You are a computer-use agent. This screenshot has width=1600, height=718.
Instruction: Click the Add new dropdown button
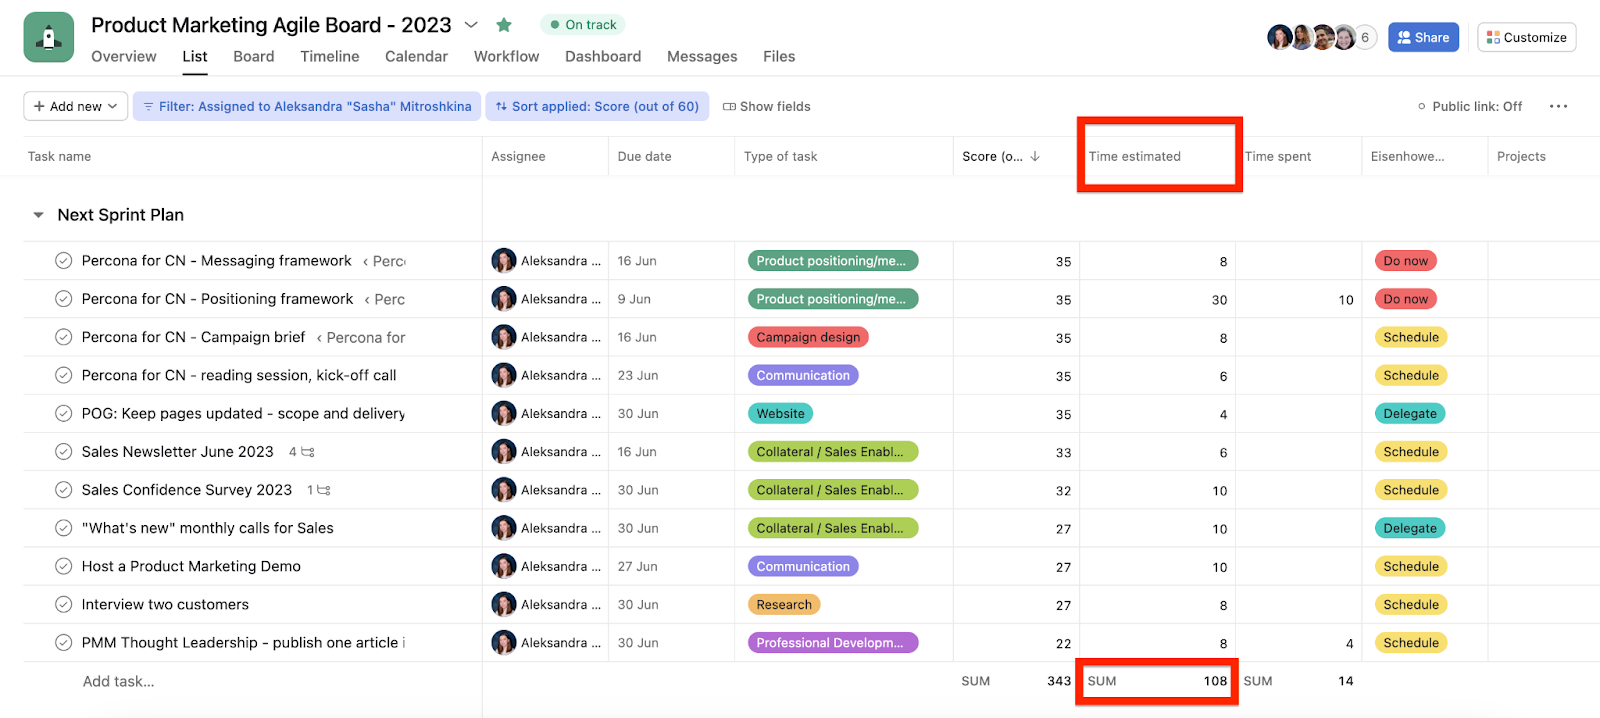coord(76,106)
